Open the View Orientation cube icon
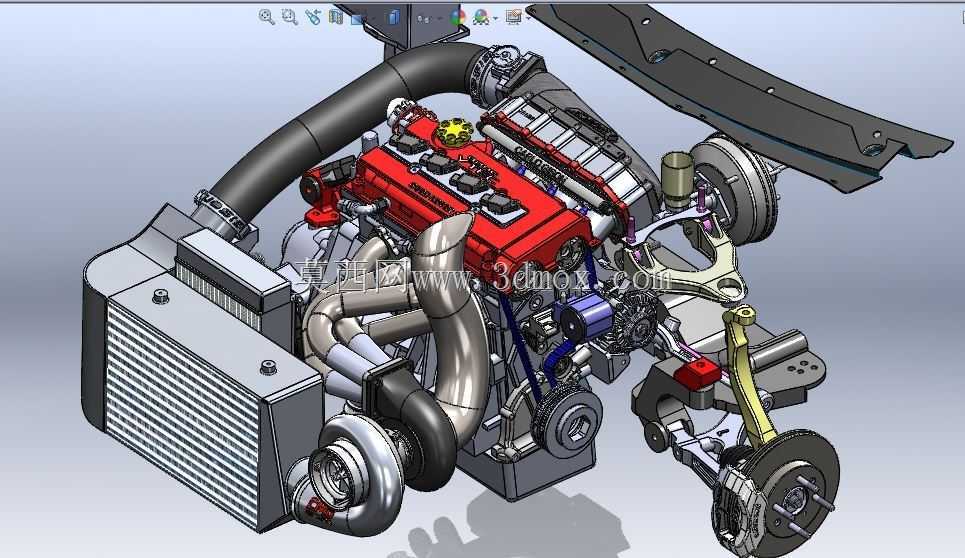 point(357,18)
